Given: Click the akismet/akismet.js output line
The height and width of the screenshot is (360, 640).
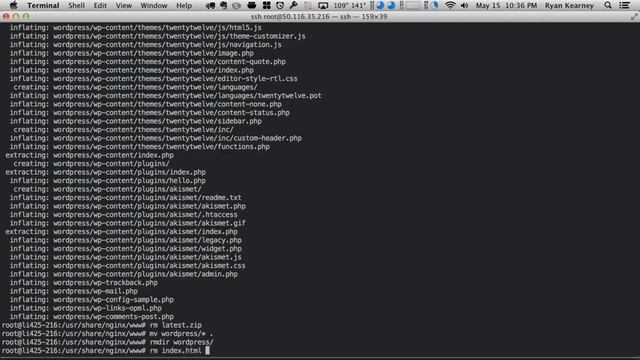Looking at the screenshot, I should pyautogui.click(x=126, y=257).
